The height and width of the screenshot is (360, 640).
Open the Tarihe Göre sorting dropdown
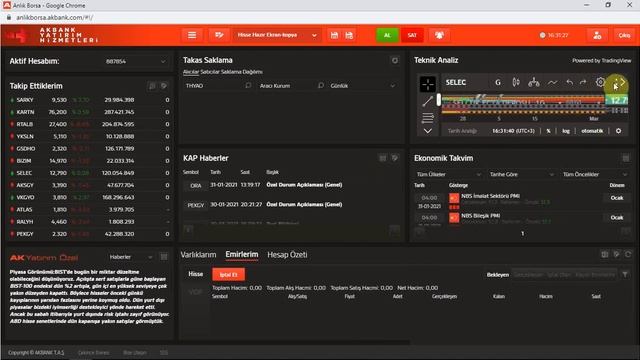point(522,174)
